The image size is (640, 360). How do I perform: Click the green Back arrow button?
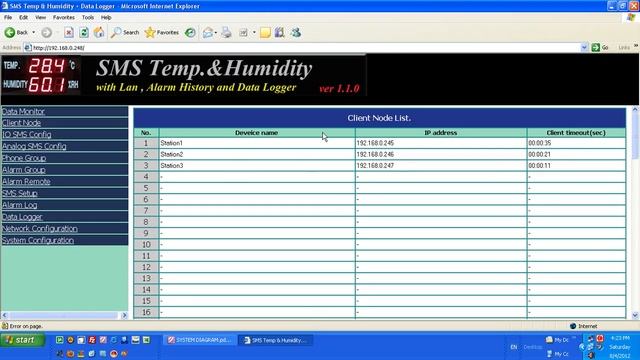[x=10, y=32]
